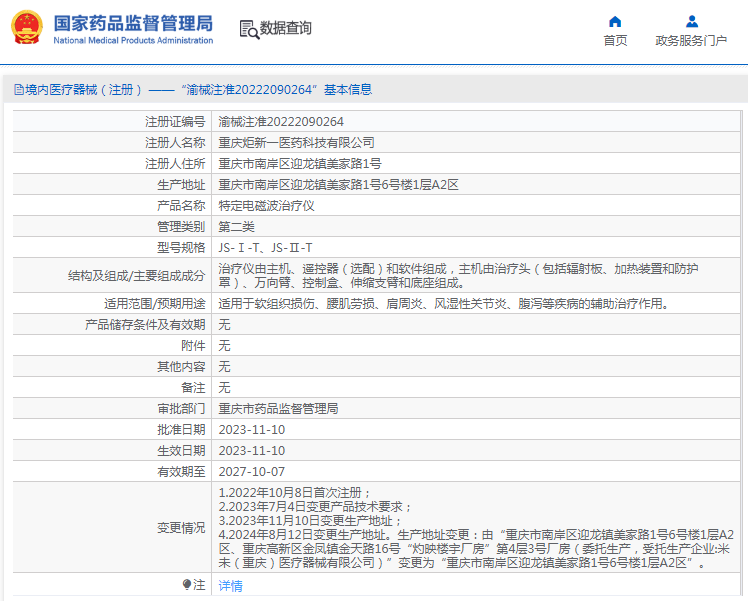Viewport: 748px width, 601px height.
Task: Click the 审批部门 label
Action: (181, 409)
